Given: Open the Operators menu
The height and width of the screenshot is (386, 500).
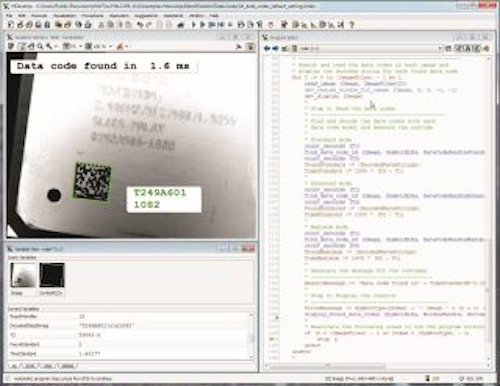Looking at the screenshot, I should pyautogui.click(x=119, y=16).
